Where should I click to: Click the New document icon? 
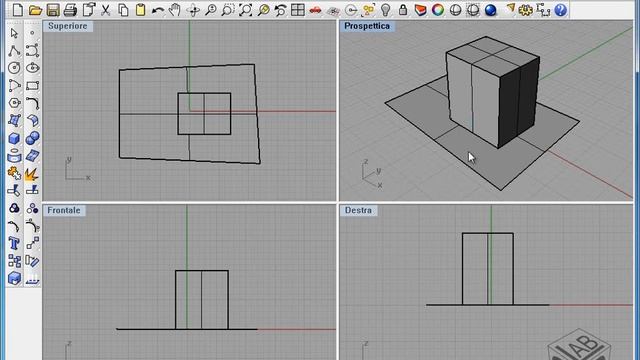pyautogui.click(x=18, y=9)
